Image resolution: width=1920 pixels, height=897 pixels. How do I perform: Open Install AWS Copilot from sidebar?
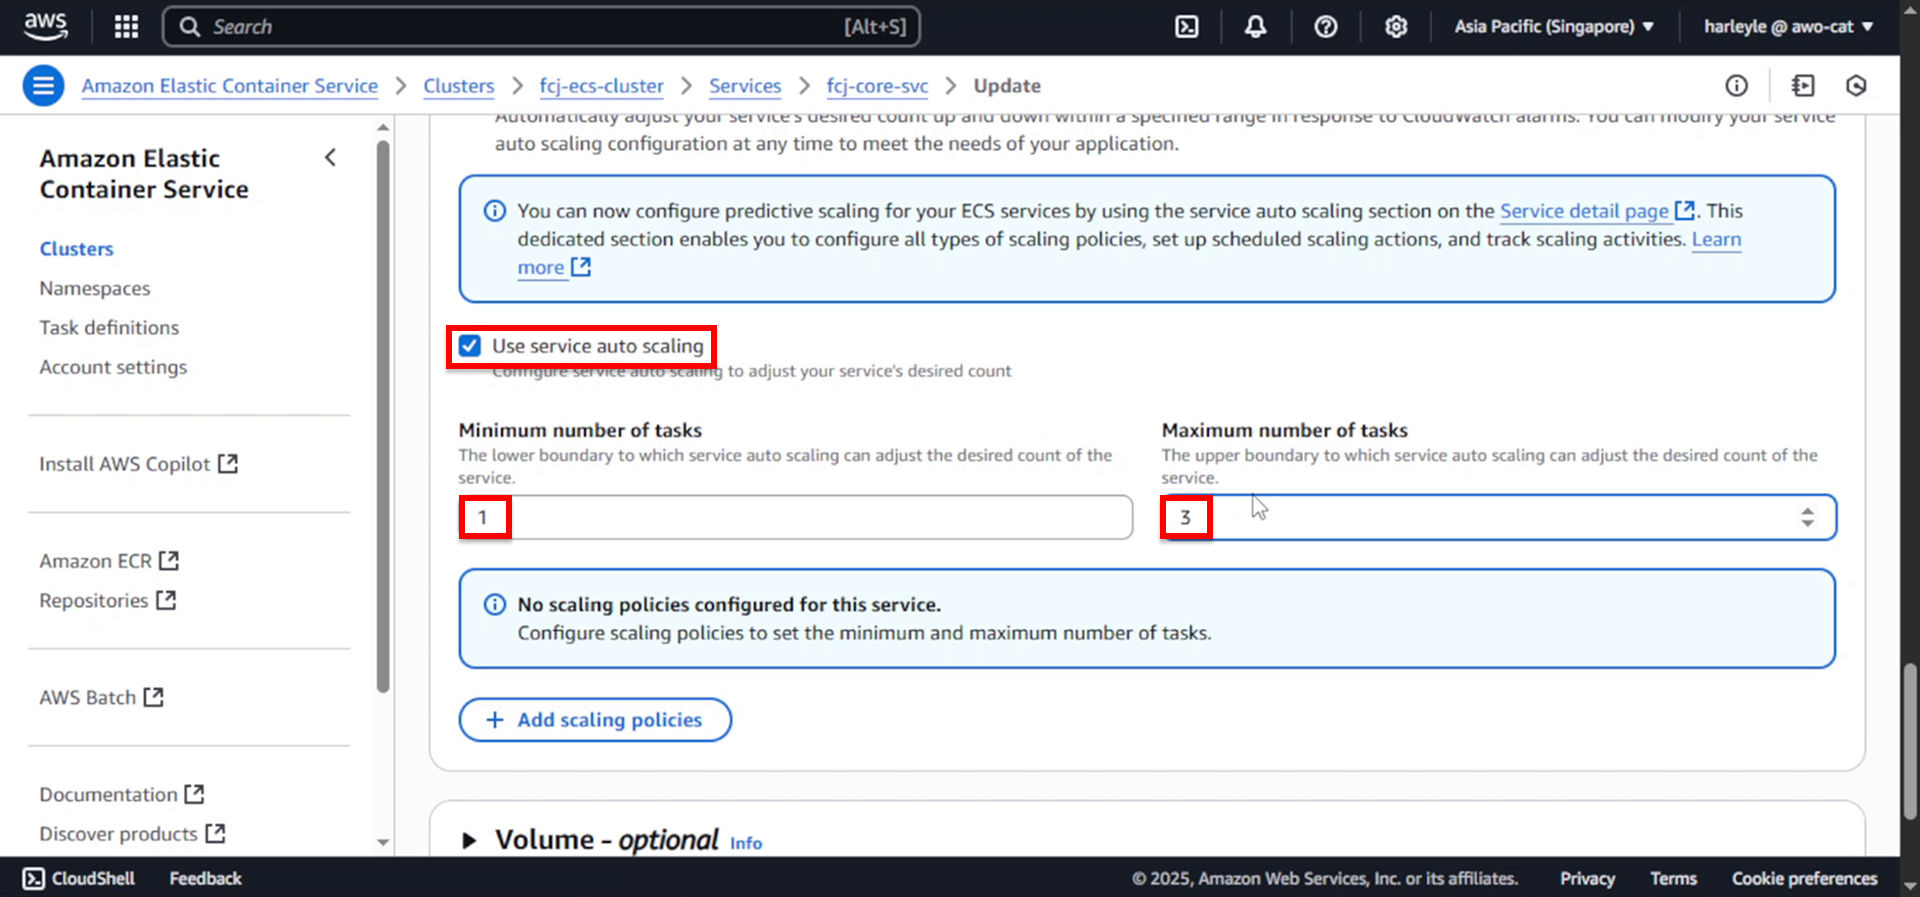pos(125,464)
